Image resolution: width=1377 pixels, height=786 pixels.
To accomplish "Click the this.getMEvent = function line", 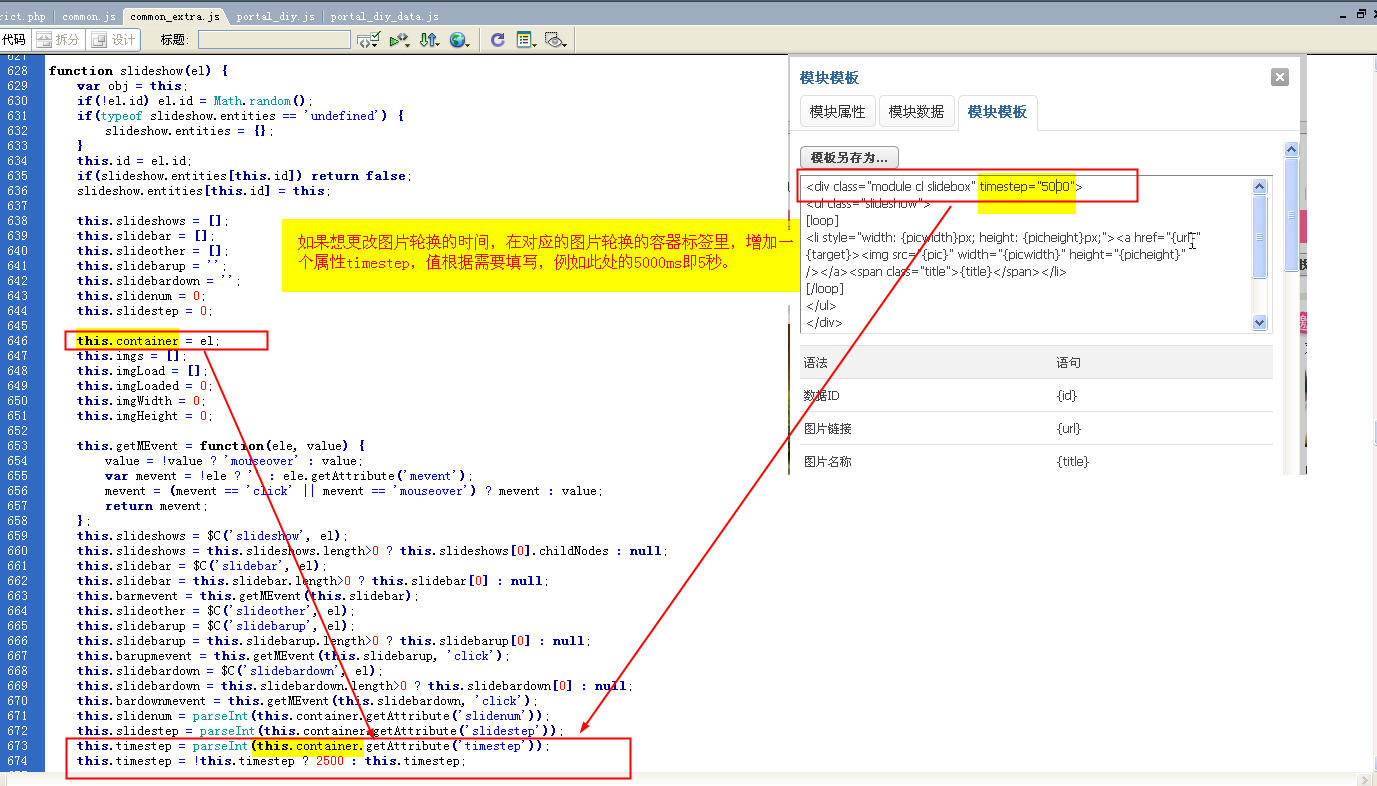I will click(x=221, y=446).
